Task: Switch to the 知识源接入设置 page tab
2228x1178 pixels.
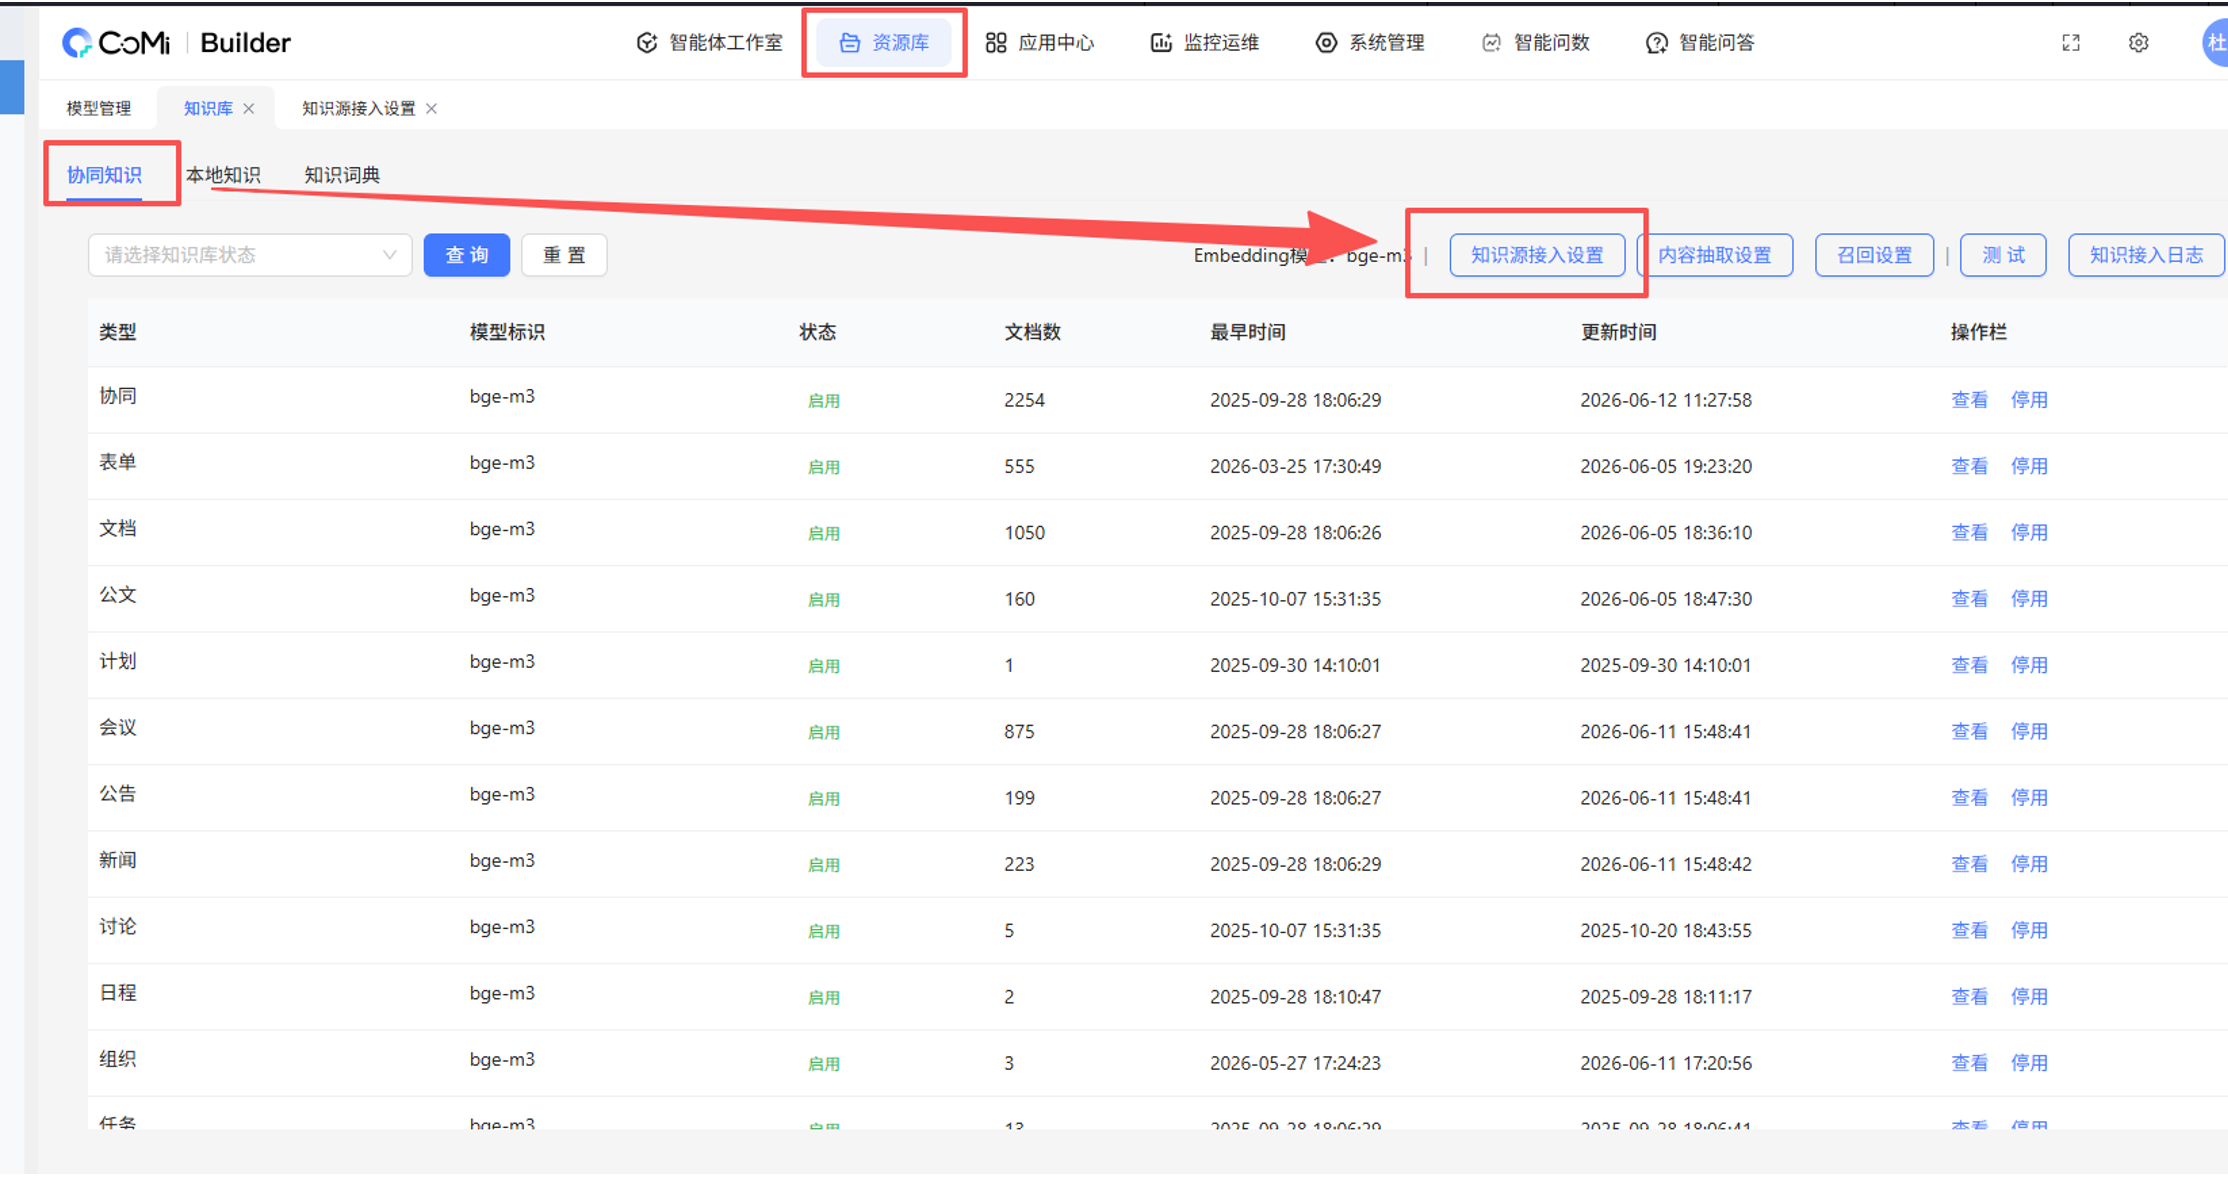Action: click(359, 108)
